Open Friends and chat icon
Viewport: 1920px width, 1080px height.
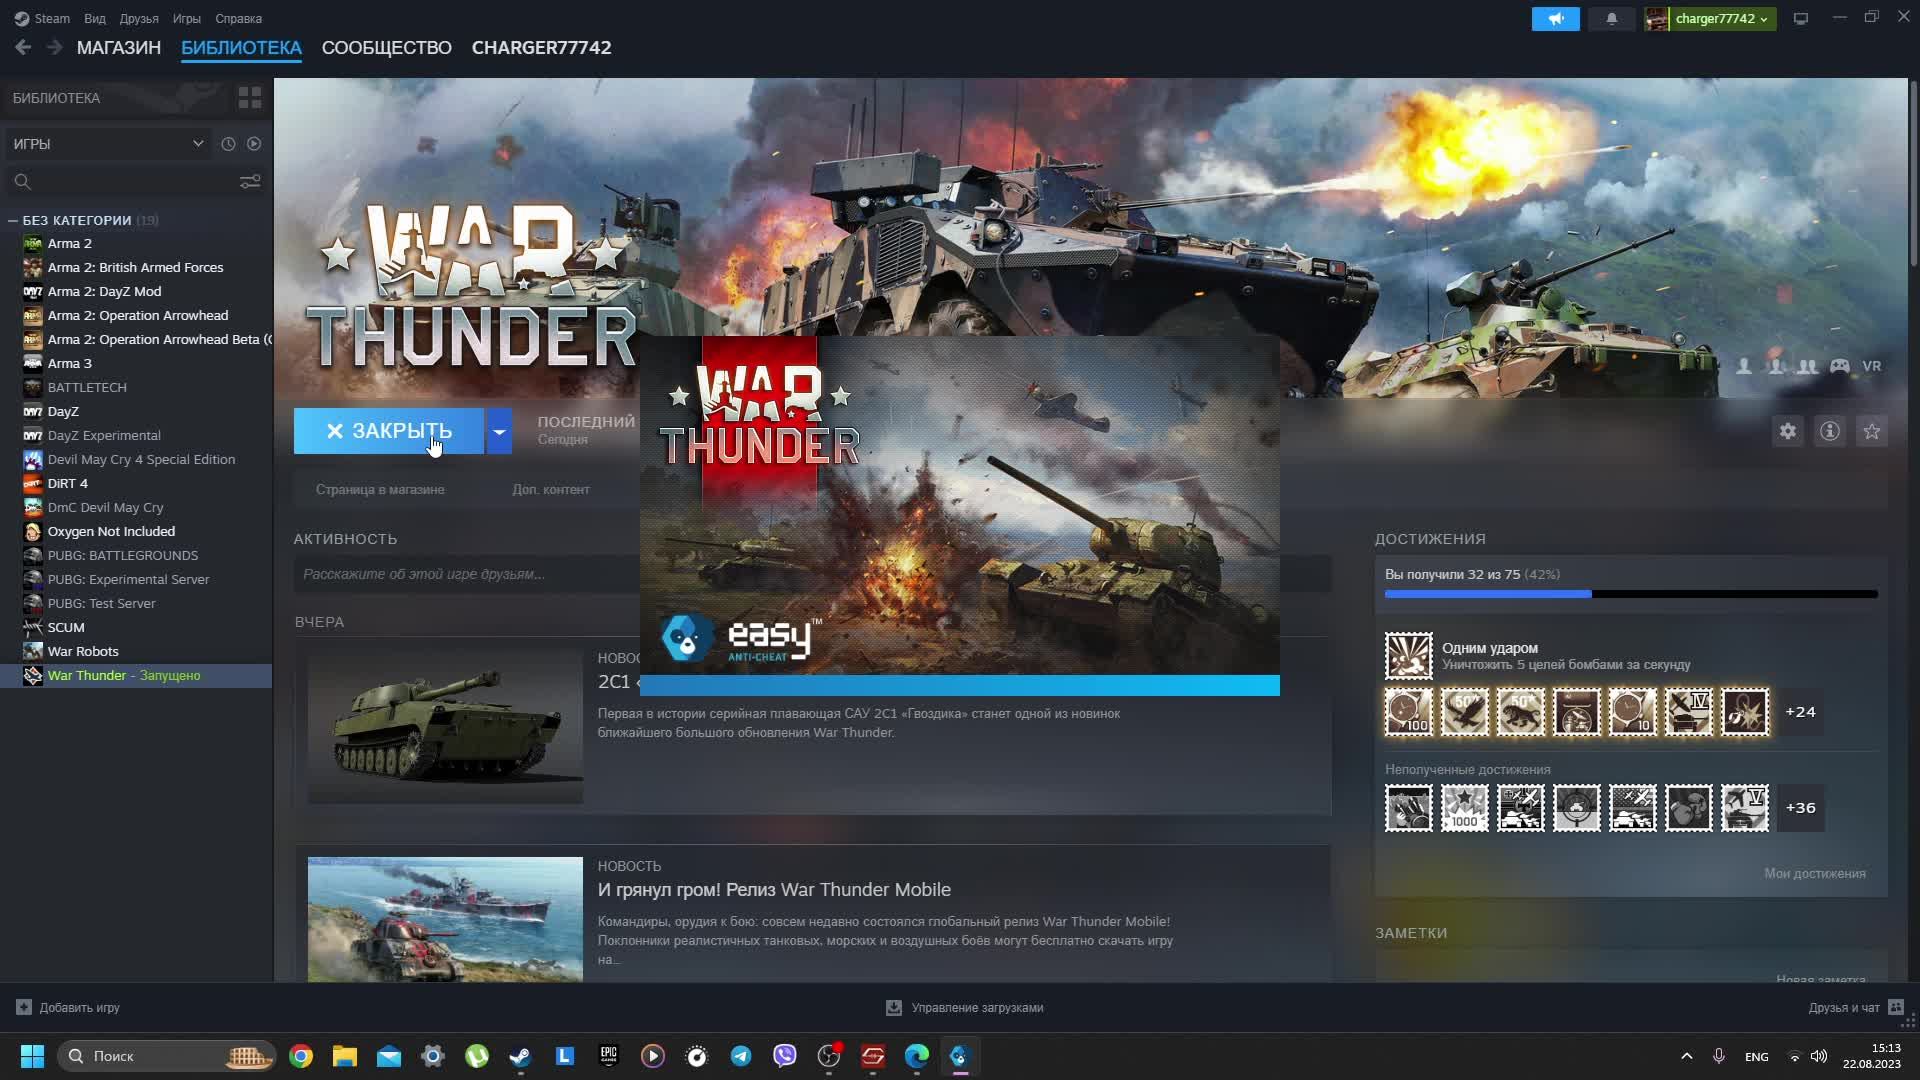1895,1007
